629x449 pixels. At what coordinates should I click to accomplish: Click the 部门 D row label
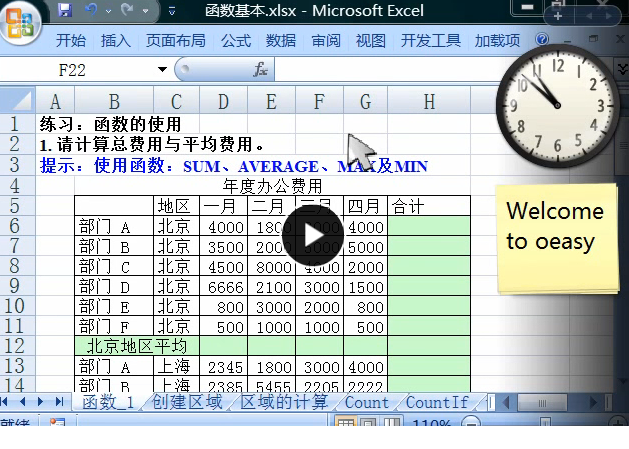click(x=114, y=286)
